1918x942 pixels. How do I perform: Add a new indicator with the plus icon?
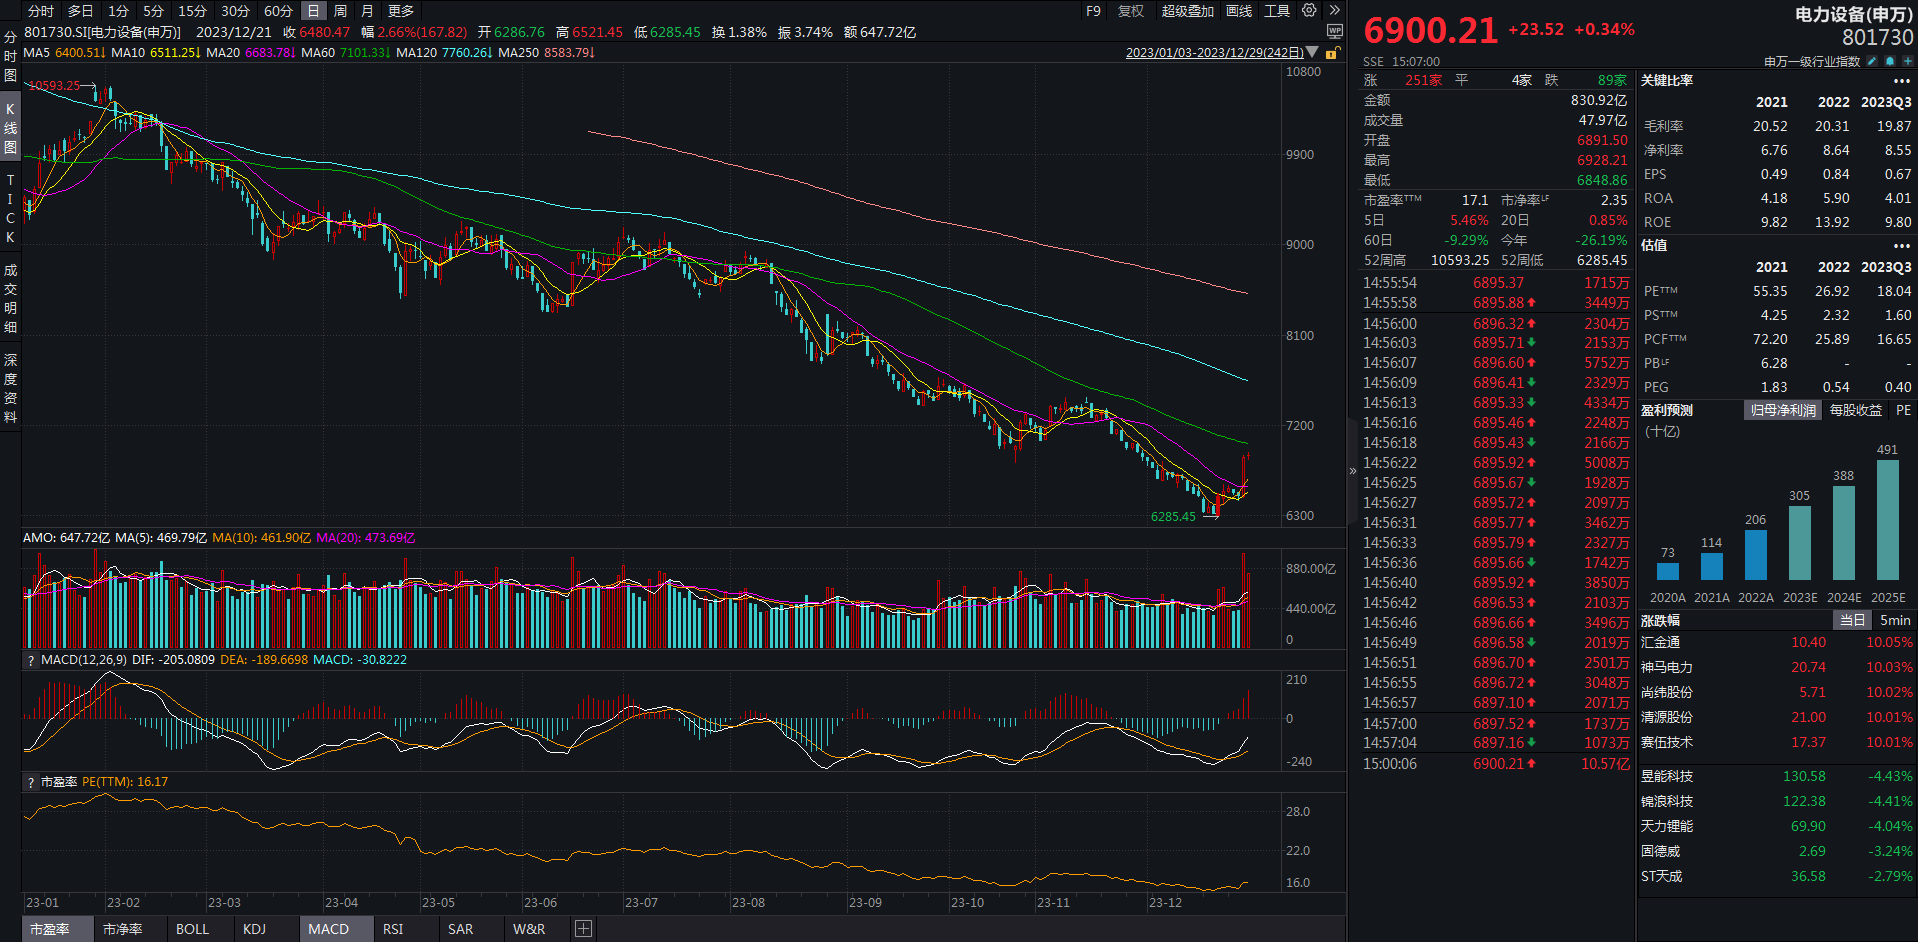pos(583,929)
